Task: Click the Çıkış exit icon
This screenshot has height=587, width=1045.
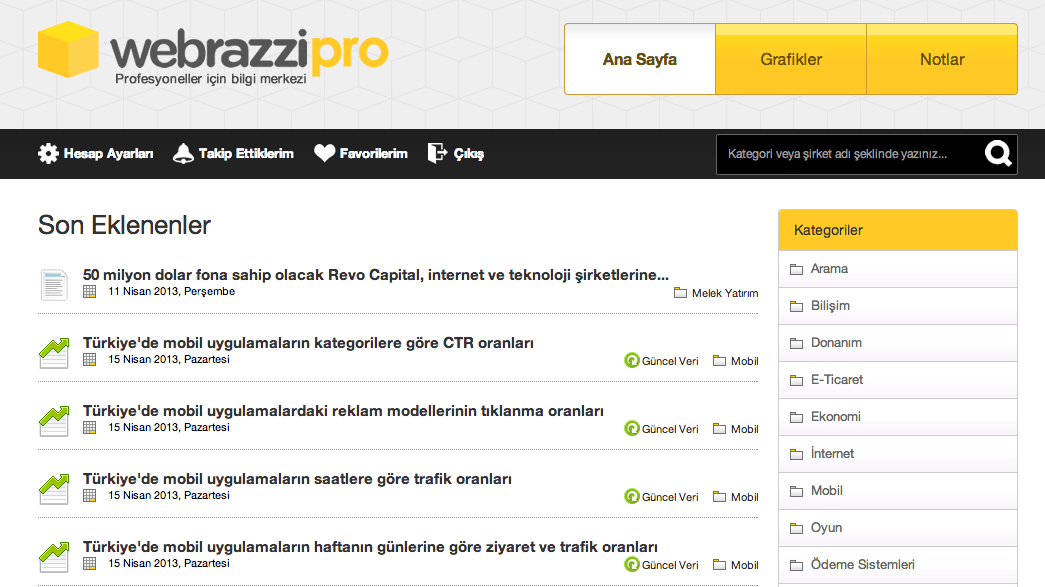Action: coord(437,153)
